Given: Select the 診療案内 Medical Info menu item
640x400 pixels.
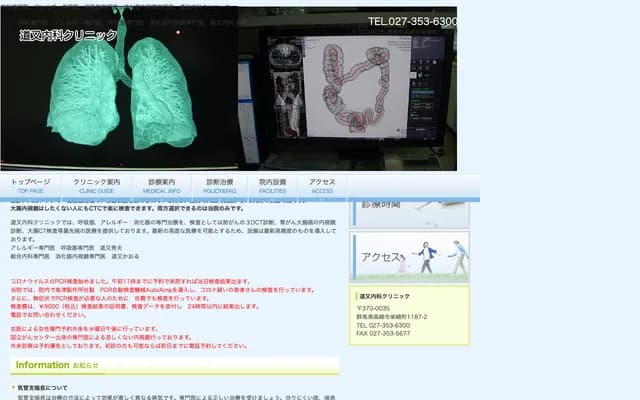Looking at the screenshot, I should pyautogui.click(x=162, y=186).
